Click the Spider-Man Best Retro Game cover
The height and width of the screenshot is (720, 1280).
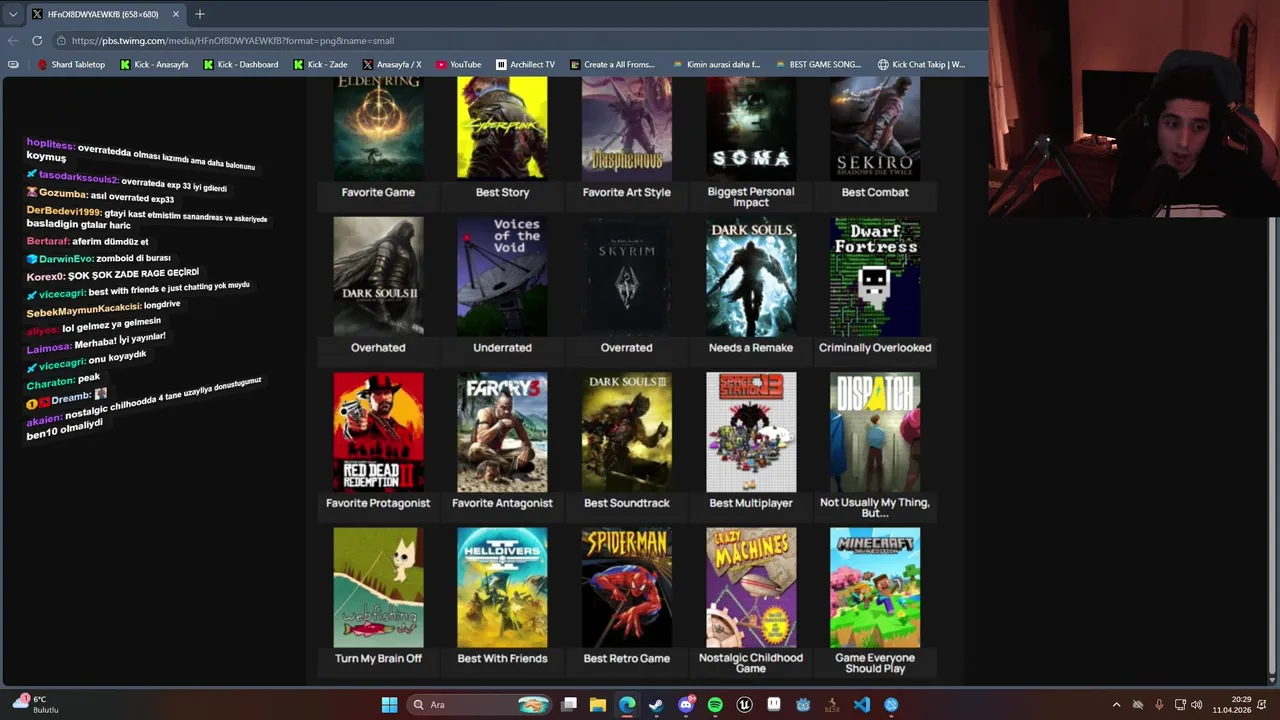pyautogui.click(x=627, y=587)
